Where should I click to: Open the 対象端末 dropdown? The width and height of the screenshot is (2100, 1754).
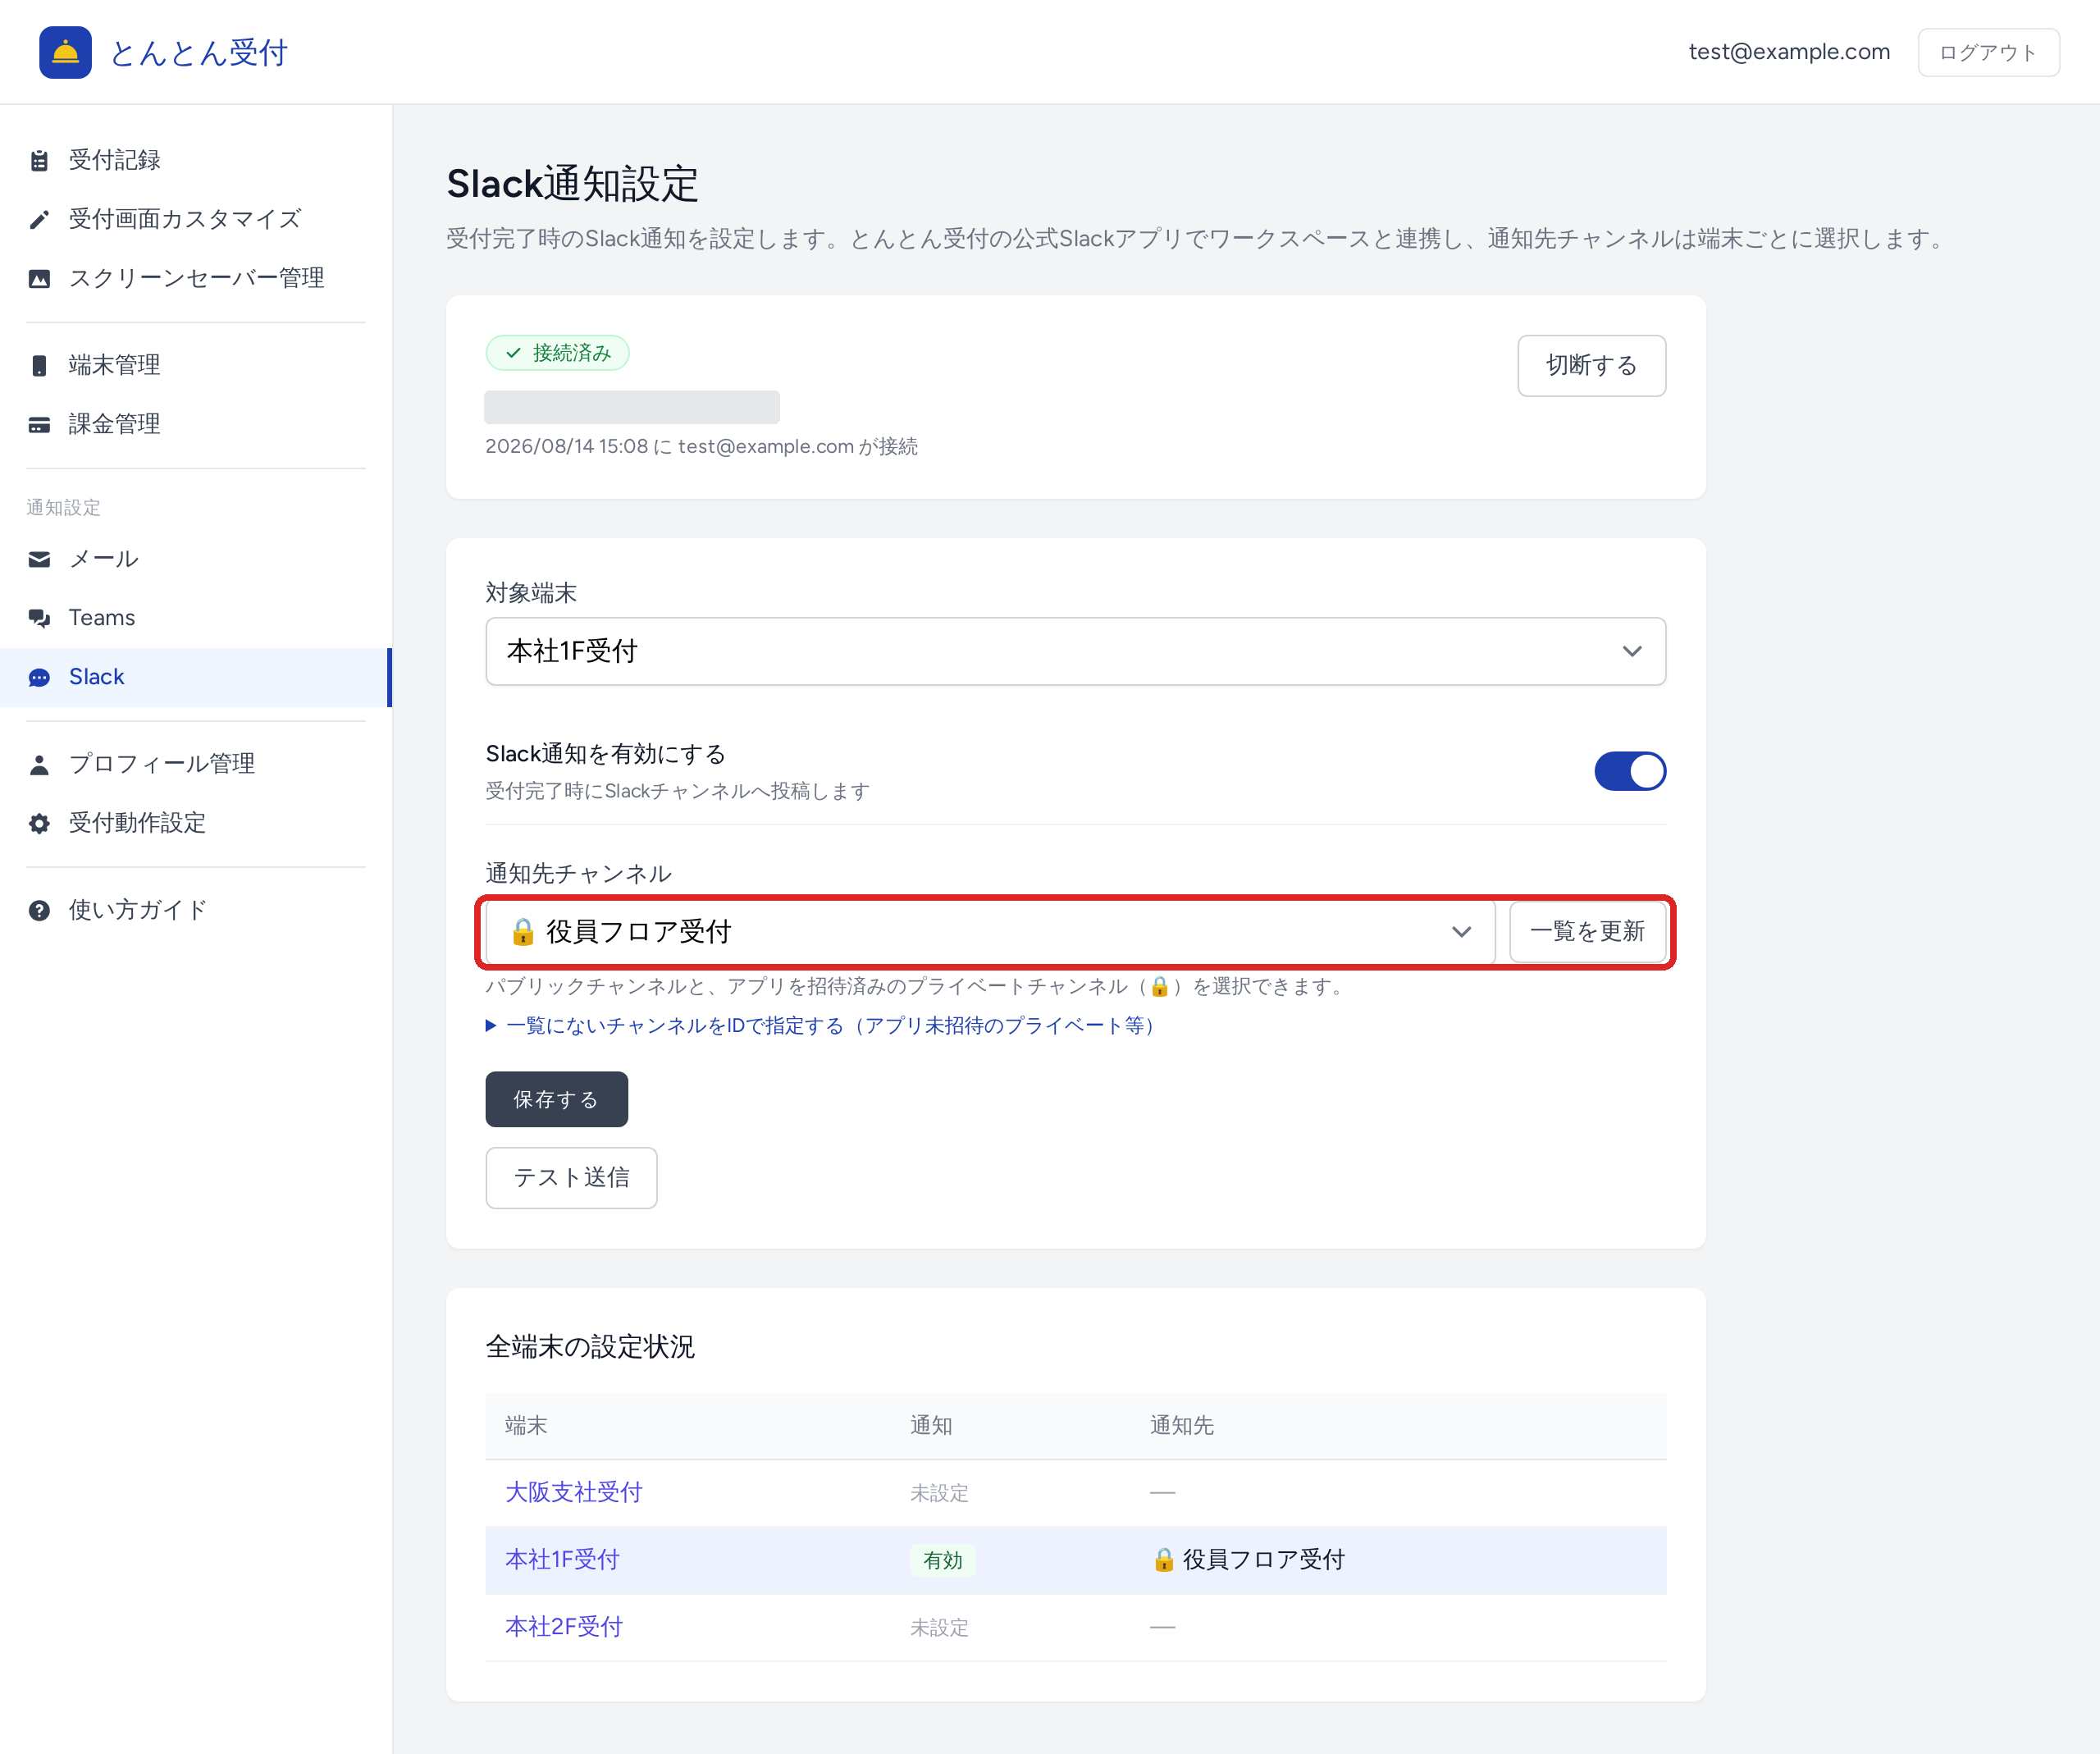click(1076, 651)
